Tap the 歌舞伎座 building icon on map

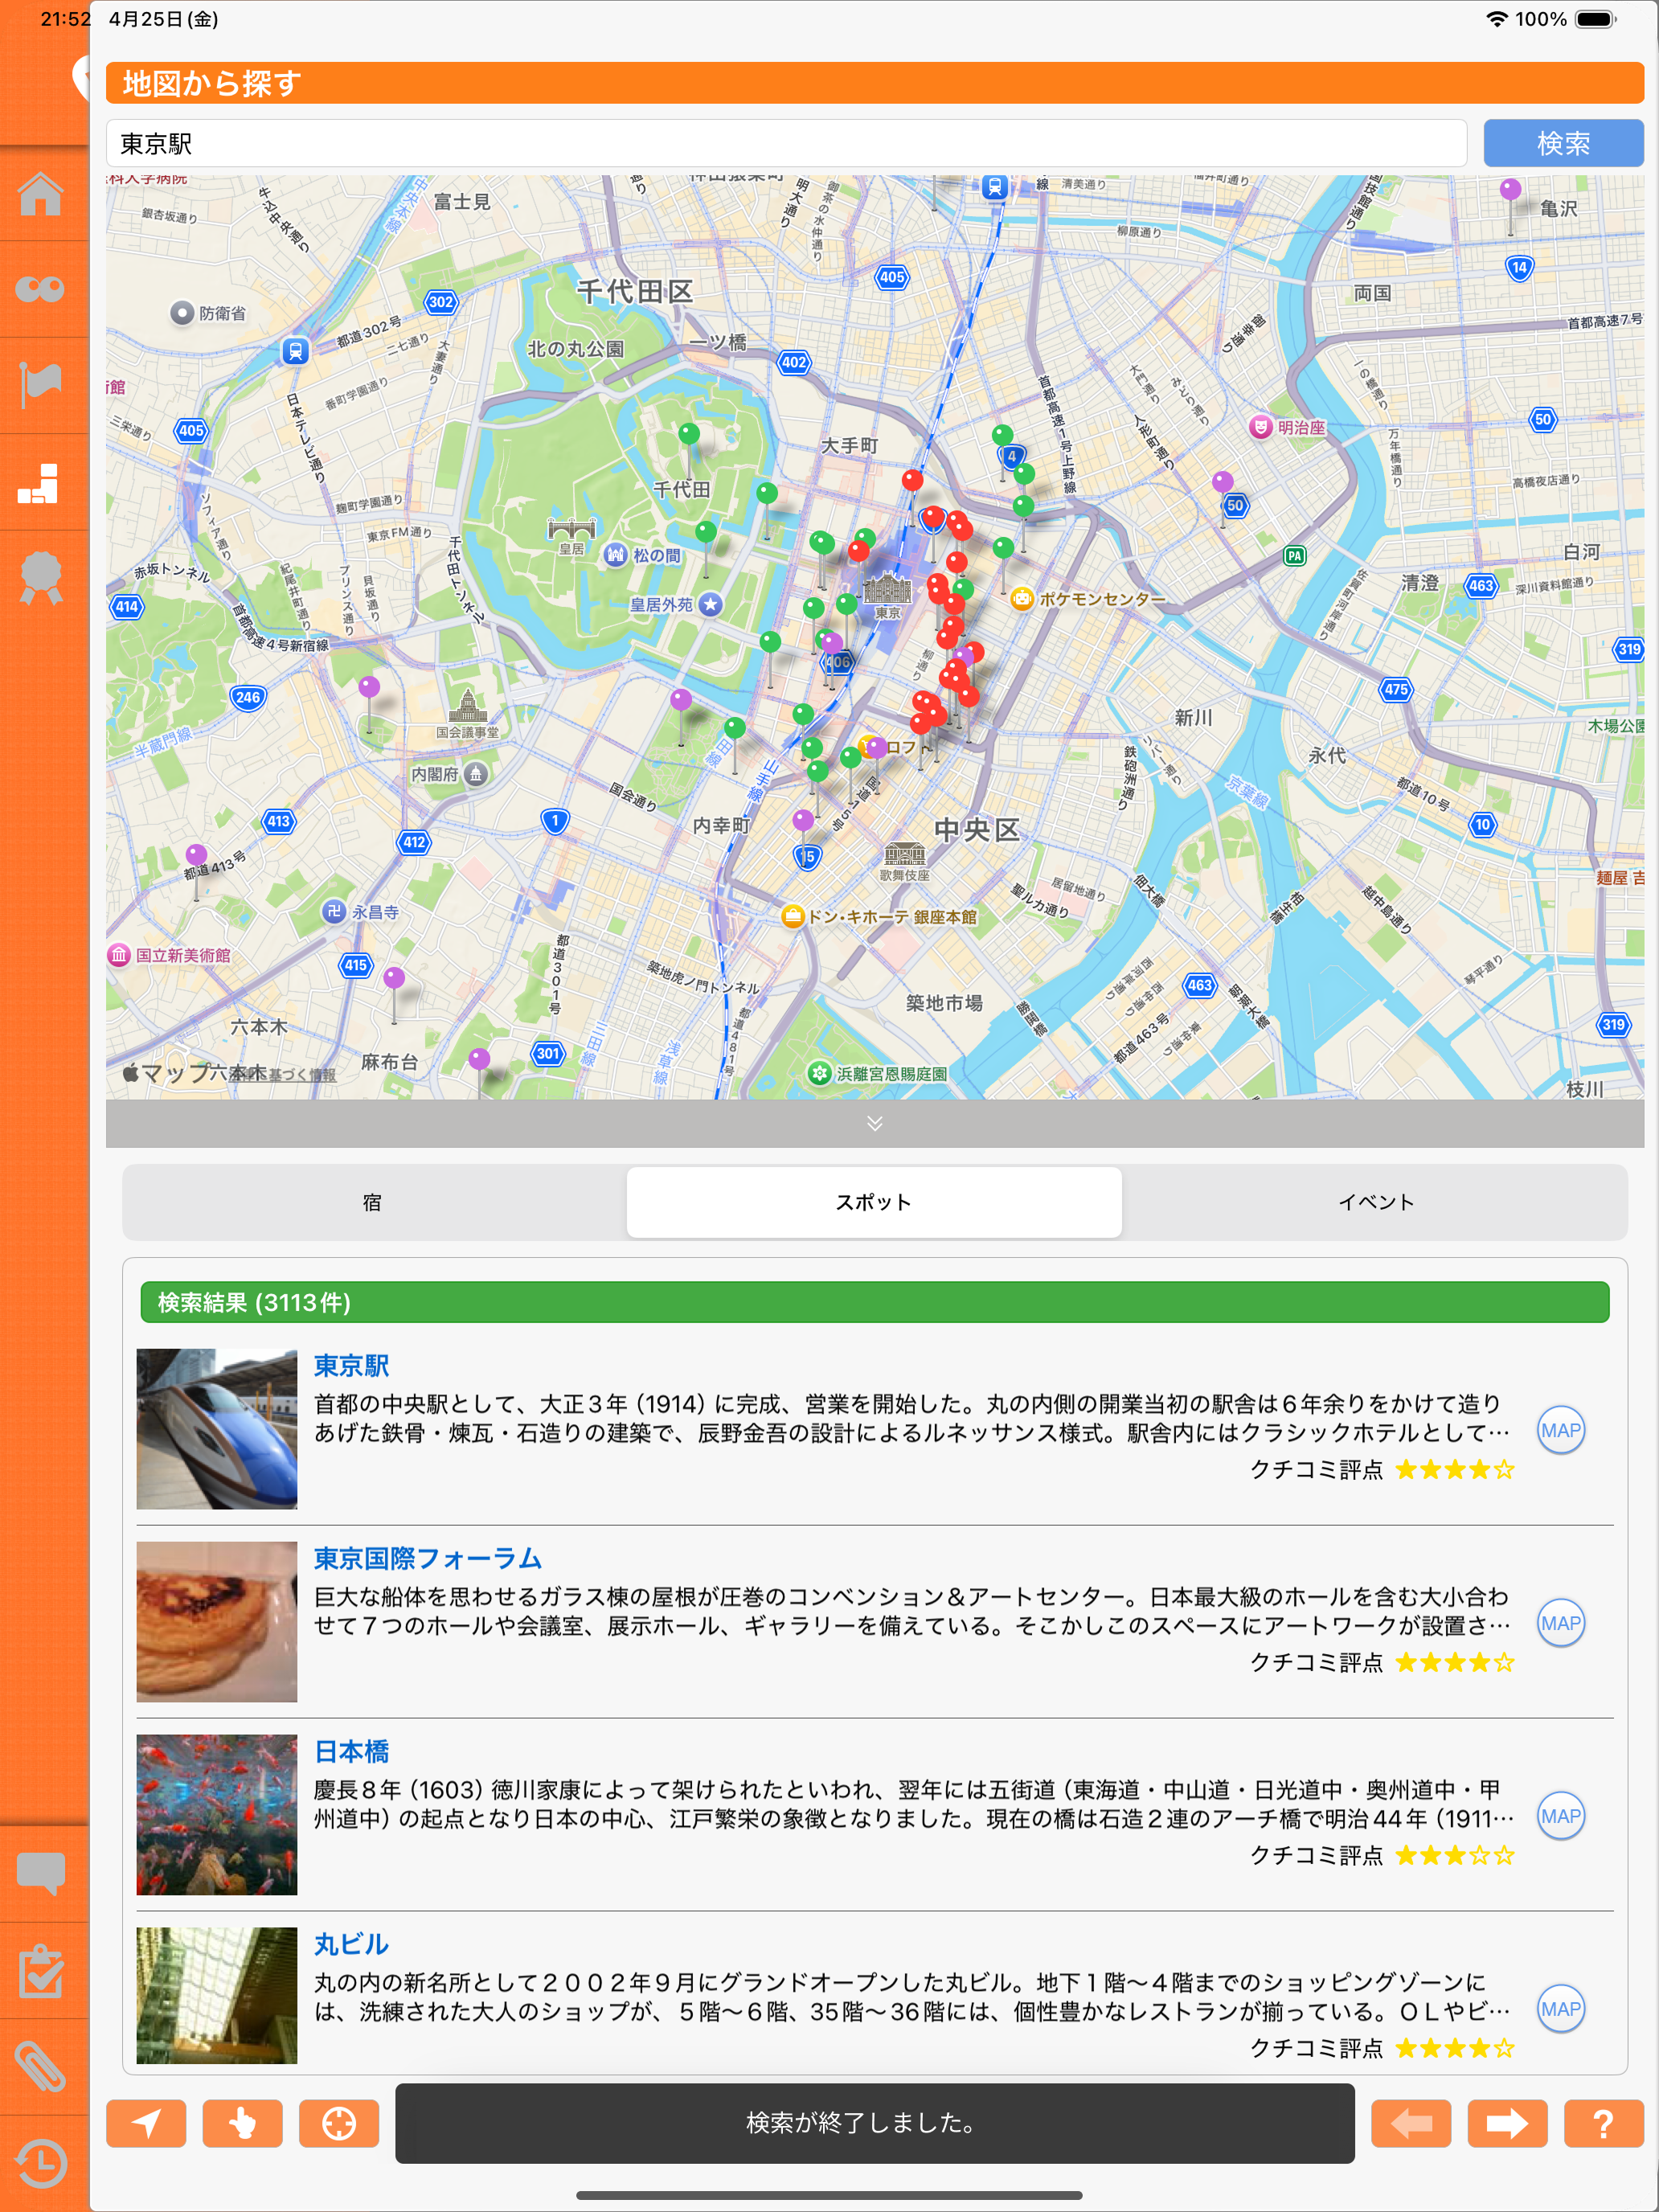pyautogui.click(x=904, y=853)
